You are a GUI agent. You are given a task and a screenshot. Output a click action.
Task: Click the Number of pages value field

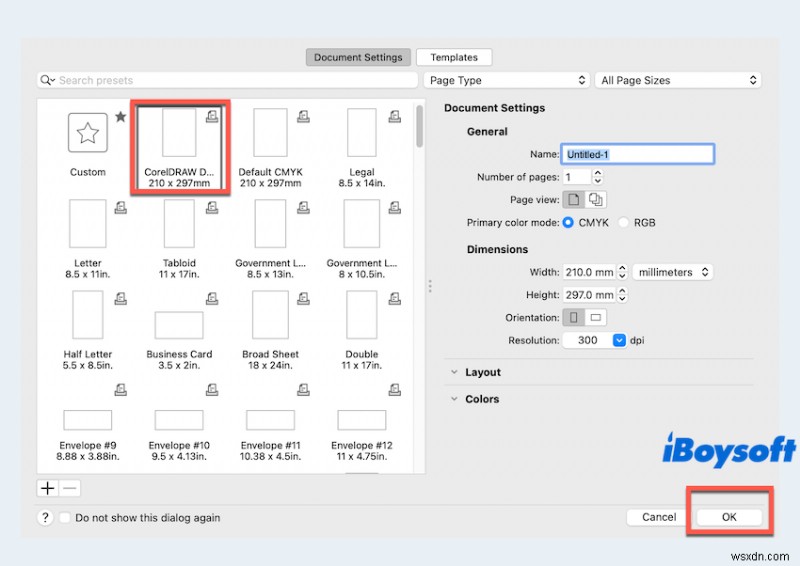(x=577, y=177)
